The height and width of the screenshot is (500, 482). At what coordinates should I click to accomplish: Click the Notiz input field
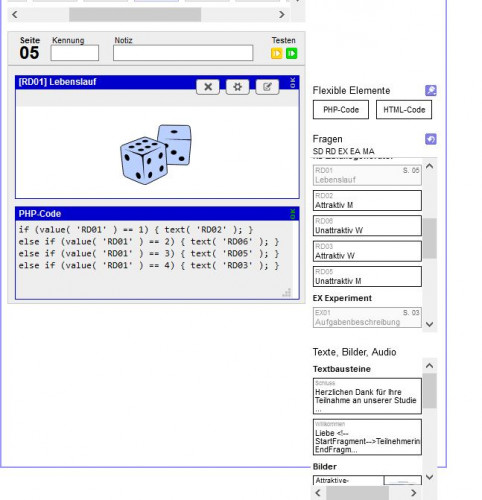183,53
